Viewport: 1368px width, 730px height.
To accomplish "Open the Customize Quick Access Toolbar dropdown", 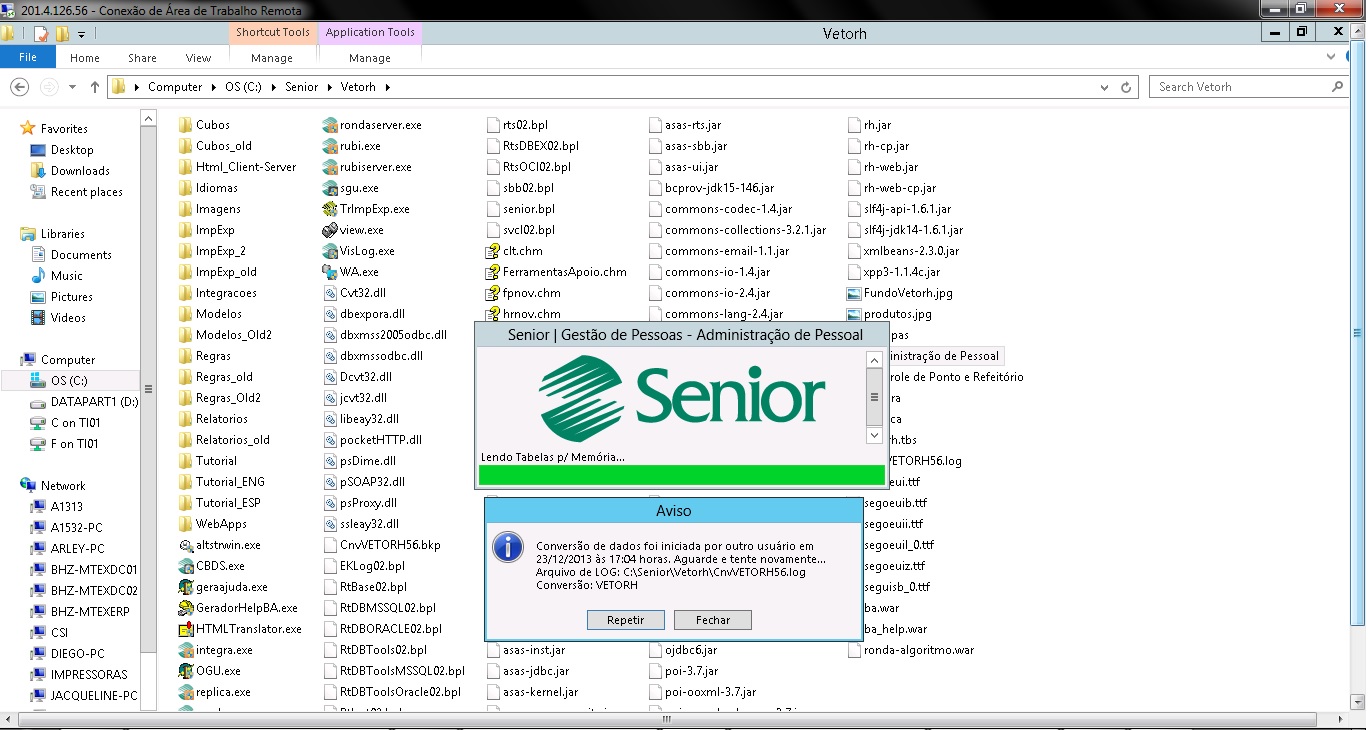I will click(x=82, y=34).
